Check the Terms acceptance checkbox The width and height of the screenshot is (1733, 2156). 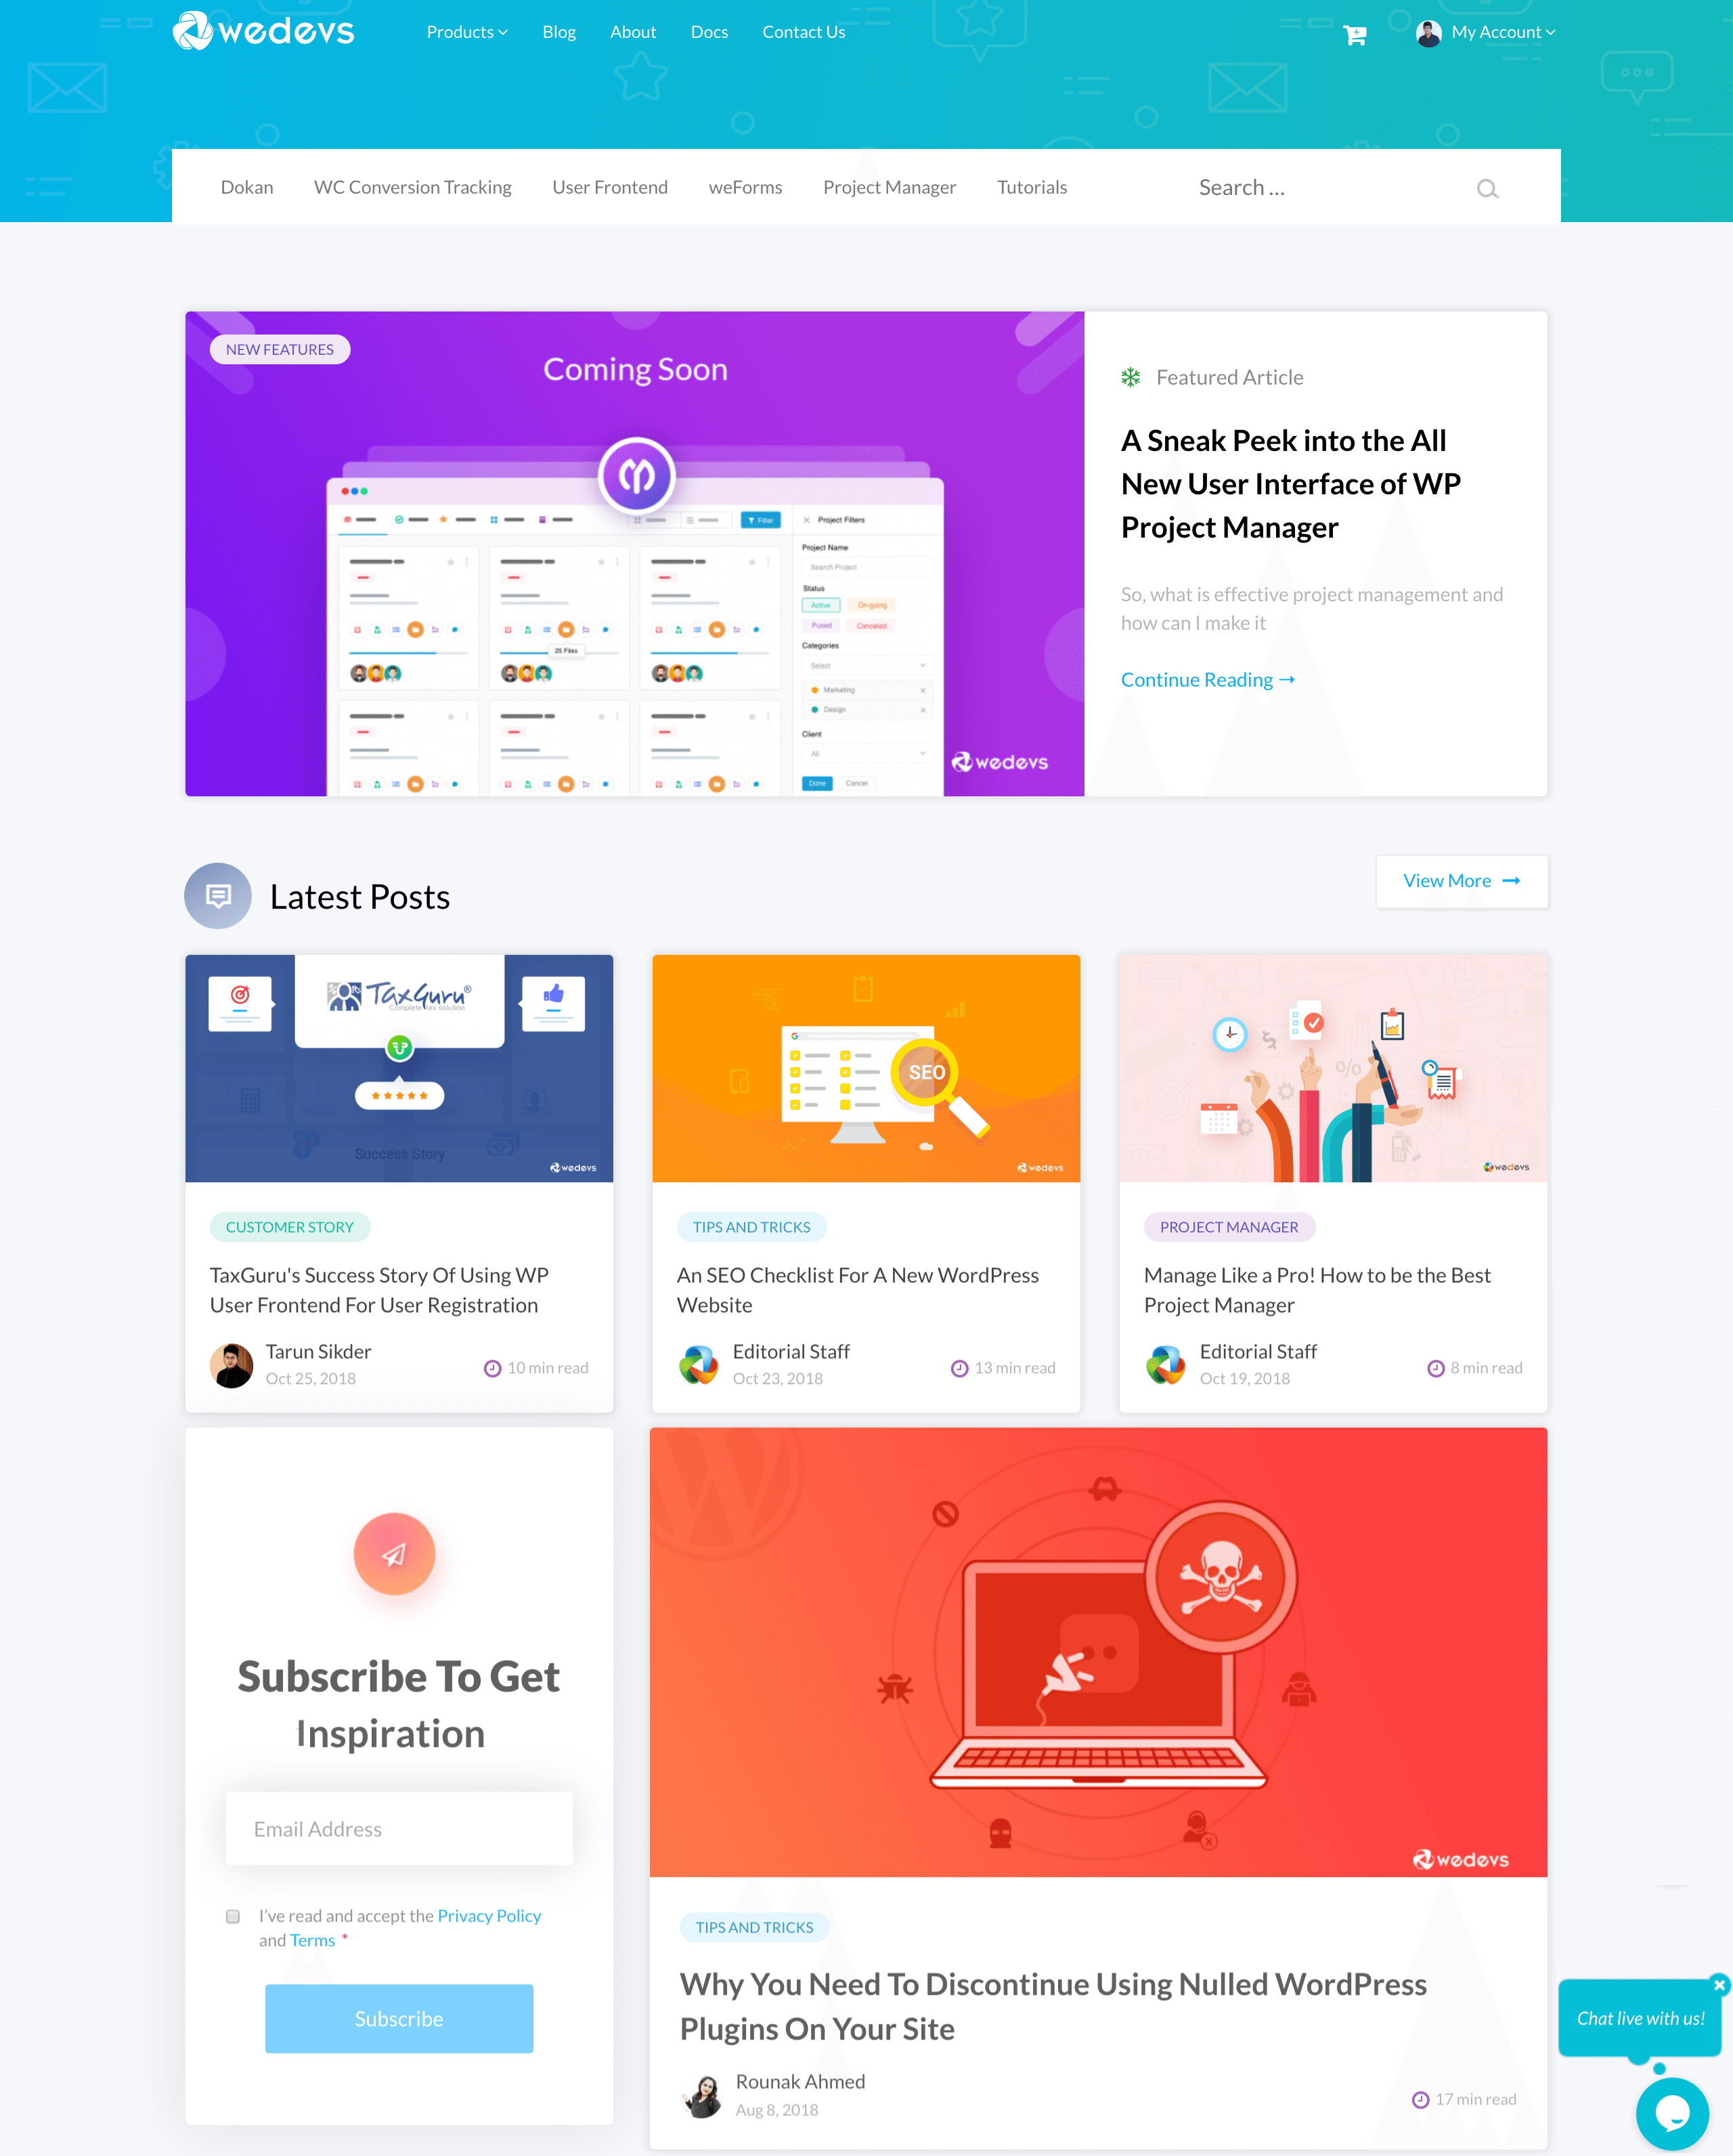232,1914
